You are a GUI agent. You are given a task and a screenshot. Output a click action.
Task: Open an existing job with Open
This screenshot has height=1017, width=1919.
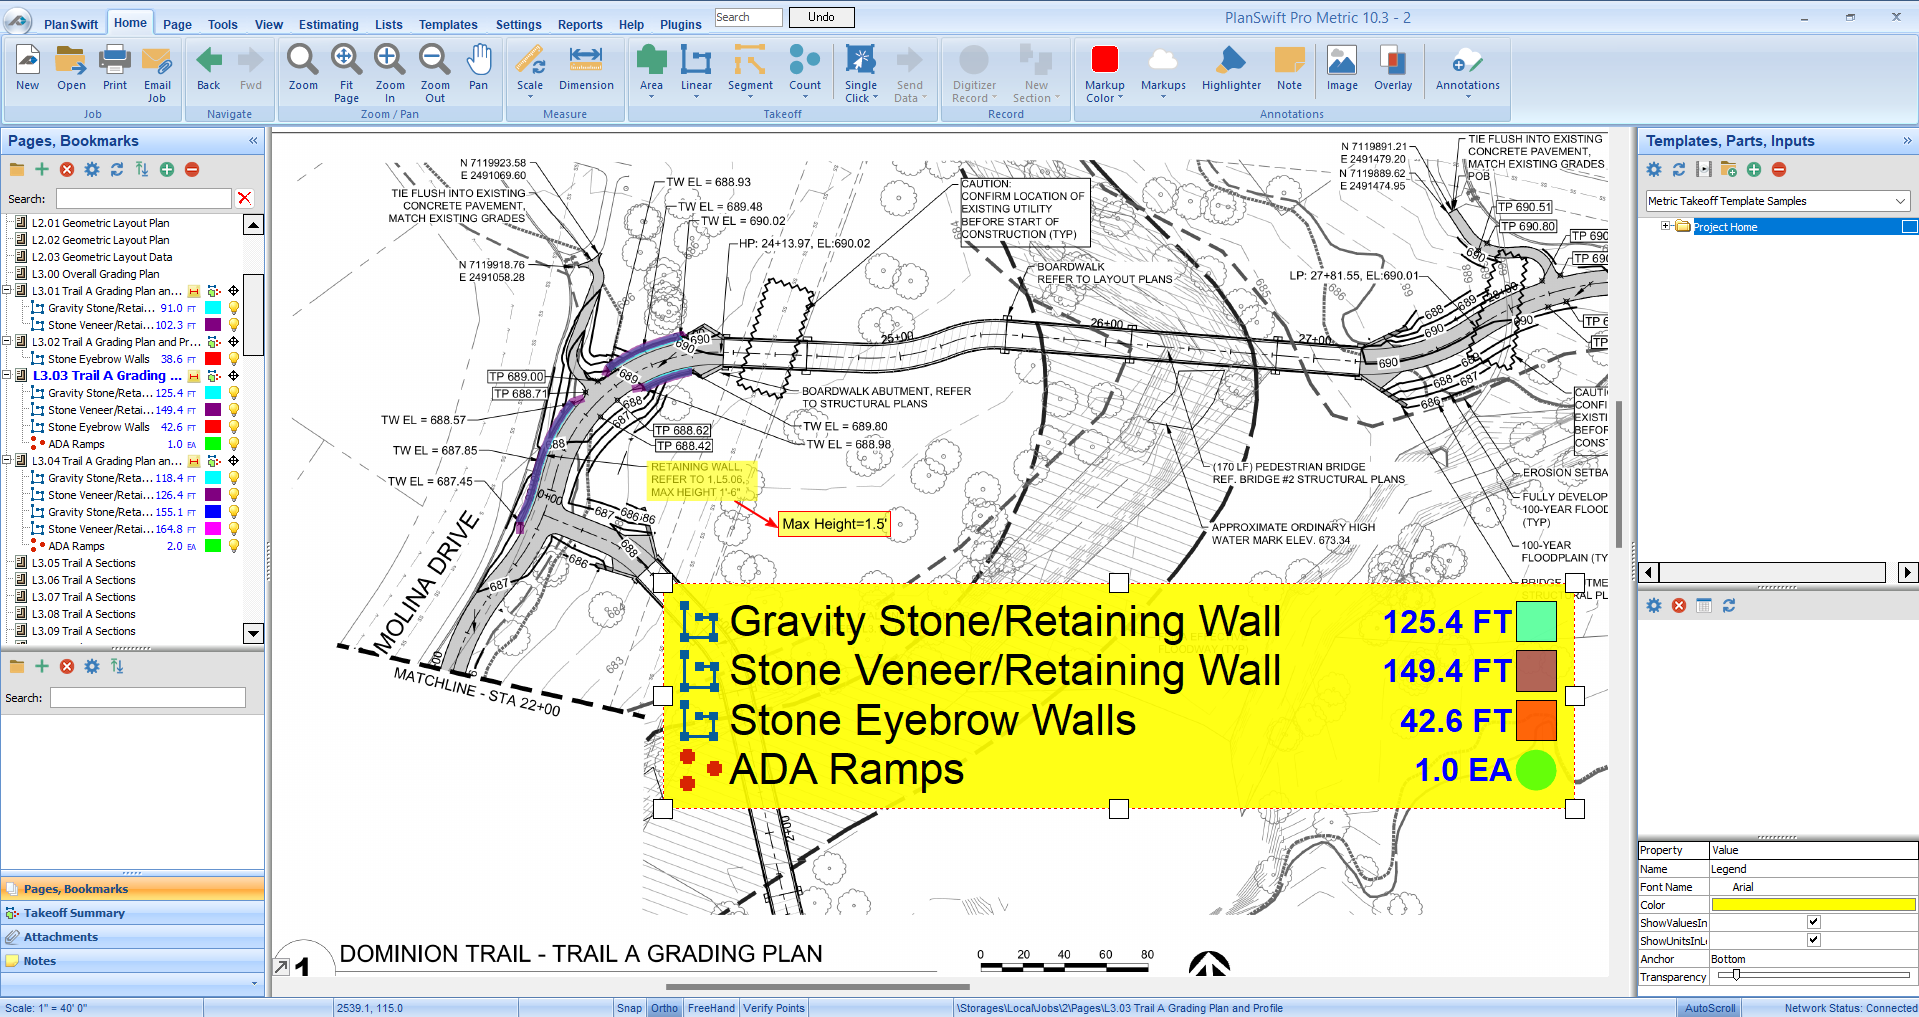71,68
